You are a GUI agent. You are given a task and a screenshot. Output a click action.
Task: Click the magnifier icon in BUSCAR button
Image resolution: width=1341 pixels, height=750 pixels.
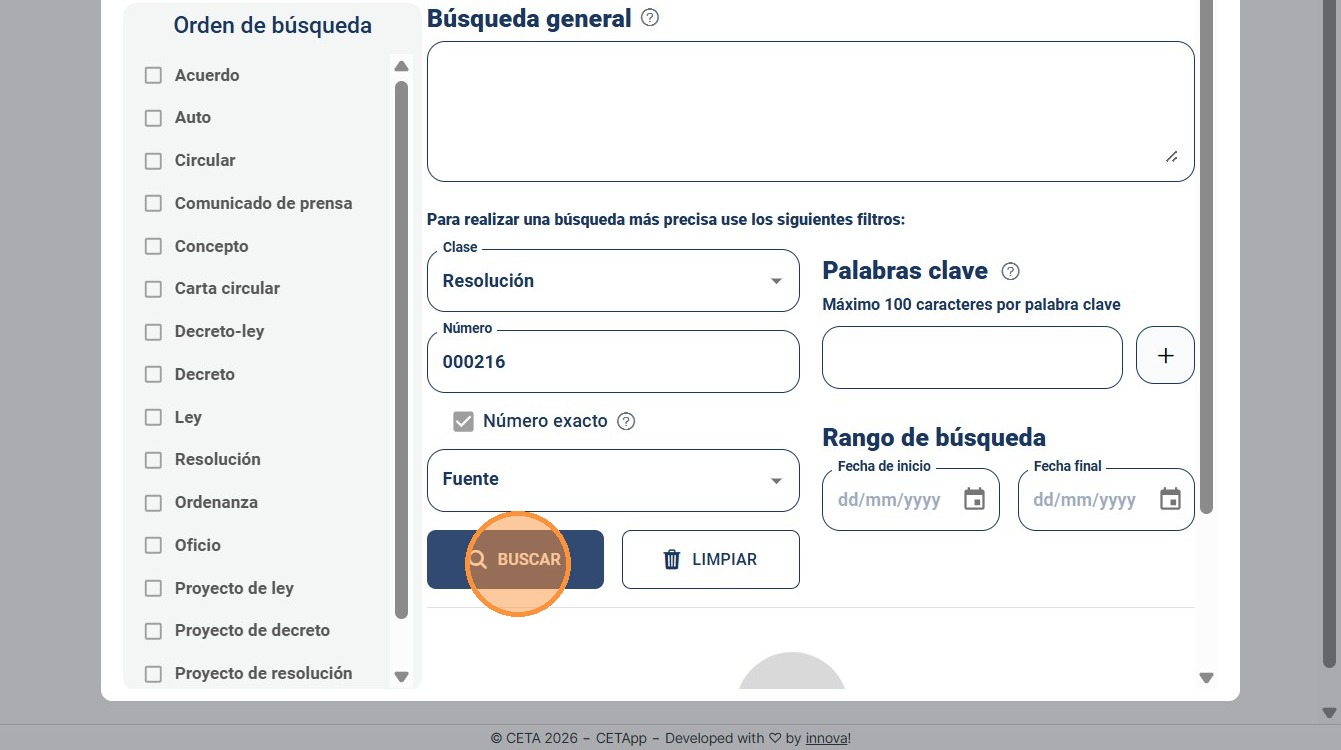tap(478, 559)
